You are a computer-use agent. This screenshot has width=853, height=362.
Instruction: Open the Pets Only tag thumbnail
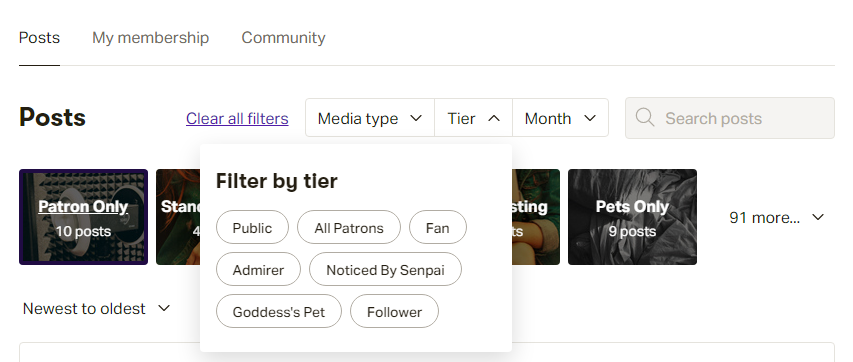pos(632,217)
